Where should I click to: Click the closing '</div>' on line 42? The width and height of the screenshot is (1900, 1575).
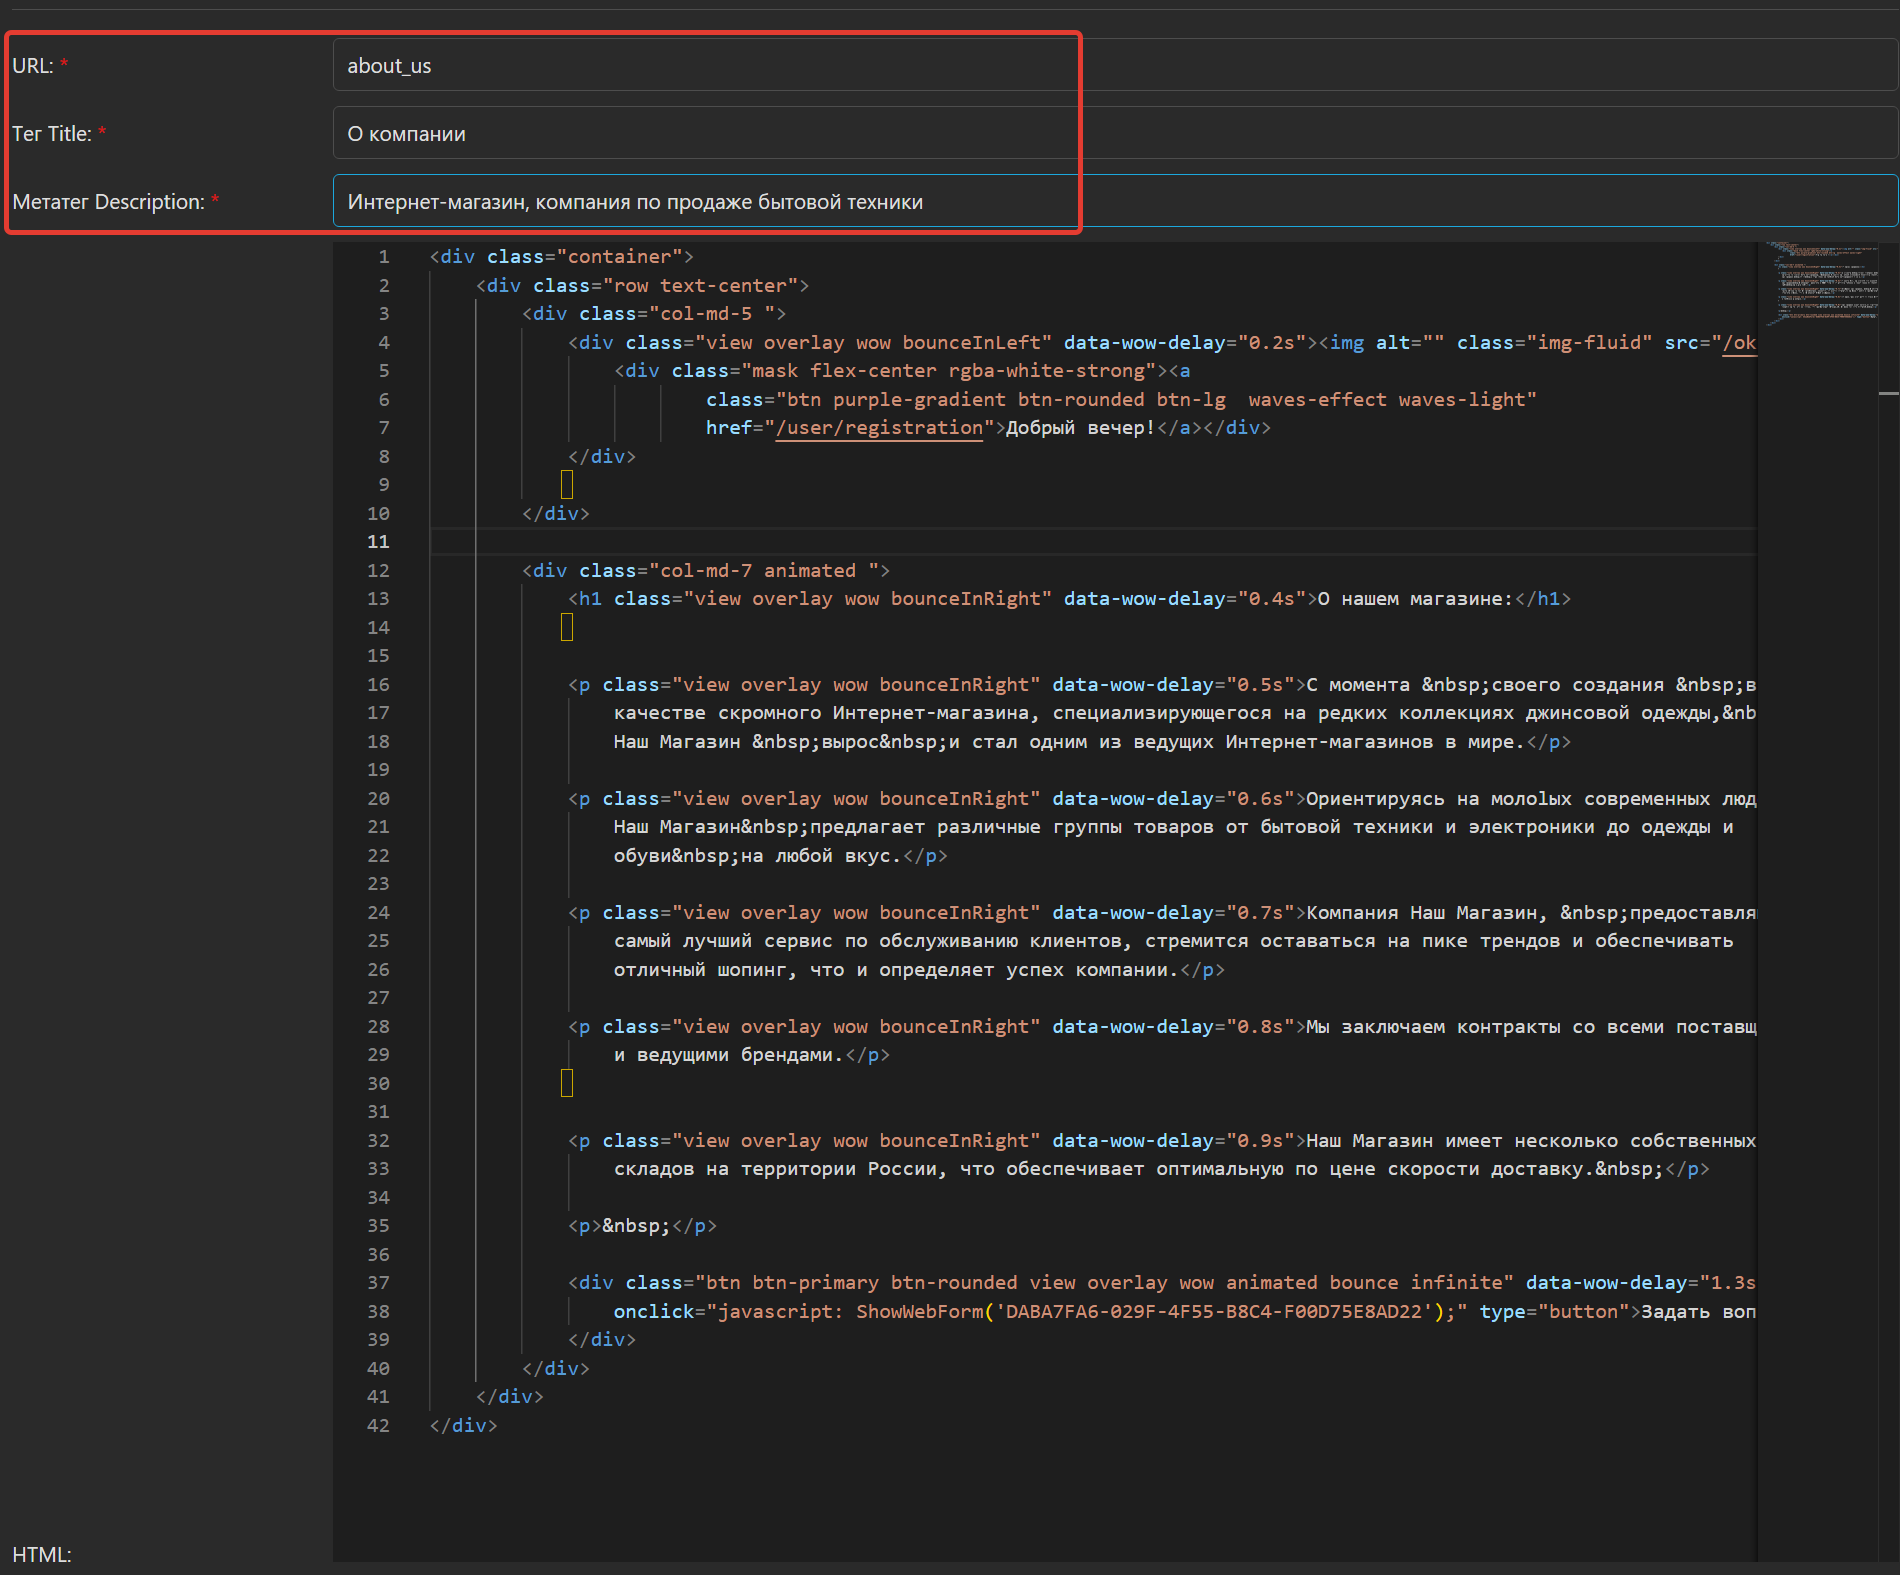point(463,1426)
